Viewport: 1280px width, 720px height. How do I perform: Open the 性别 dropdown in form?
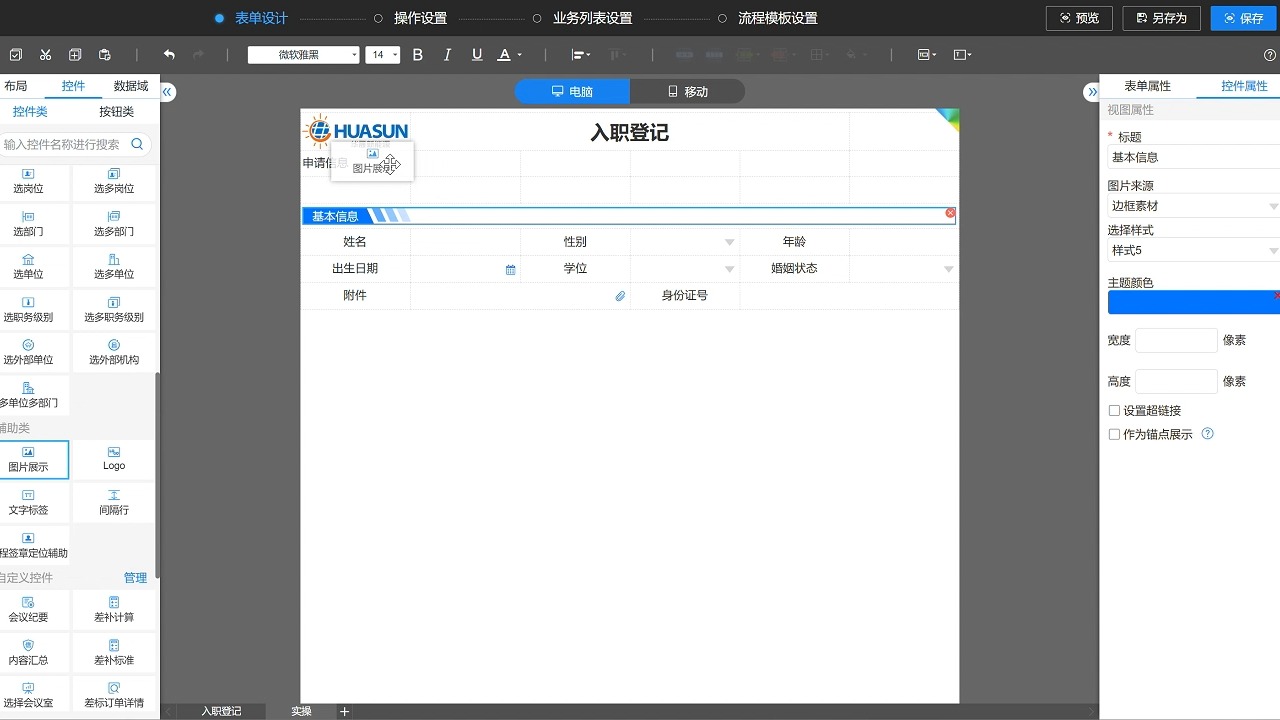(730, 242)
